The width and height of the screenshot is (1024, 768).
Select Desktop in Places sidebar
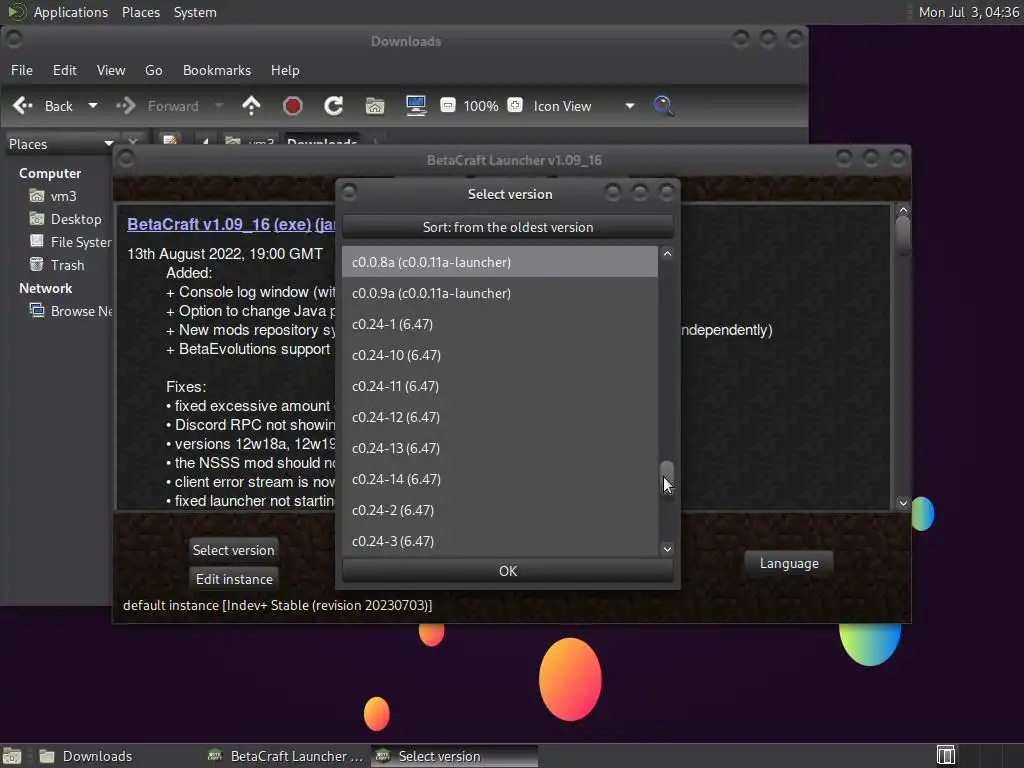(x=65, y=219)
